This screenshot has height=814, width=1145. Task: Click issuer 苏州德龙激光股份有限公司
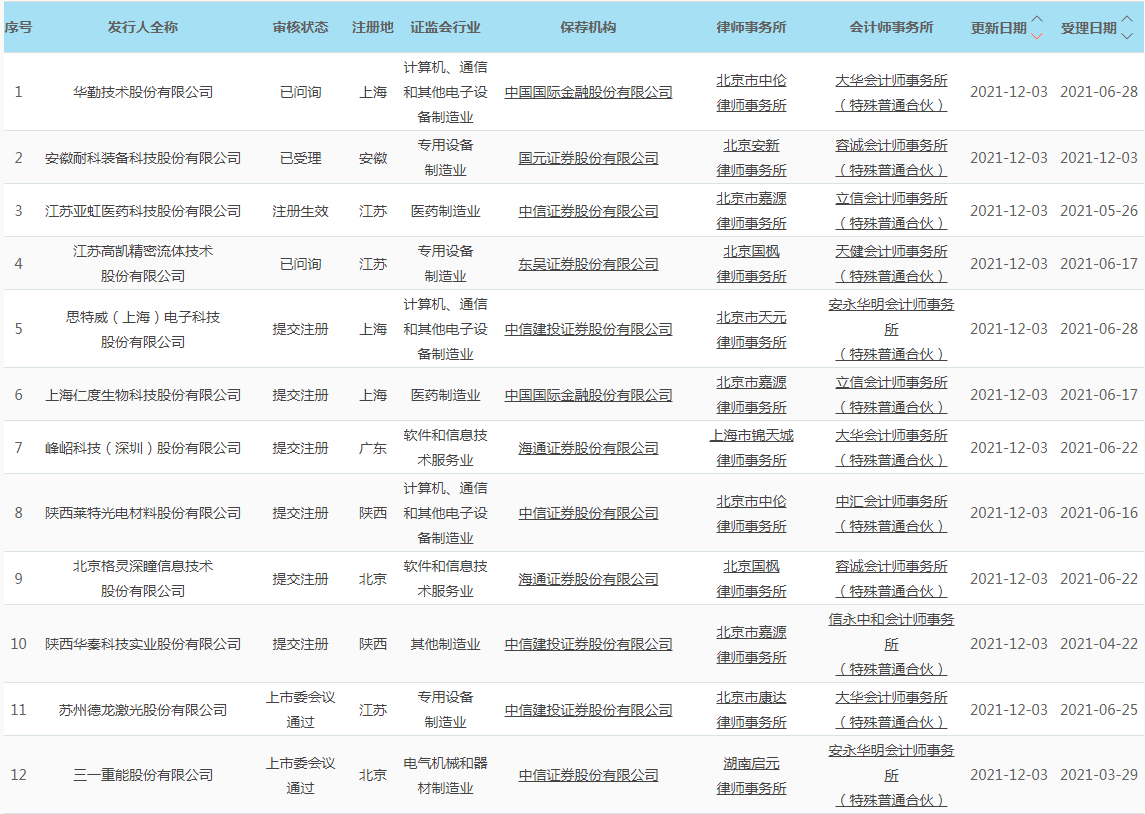pyautogui.click(x=143, y=710)
